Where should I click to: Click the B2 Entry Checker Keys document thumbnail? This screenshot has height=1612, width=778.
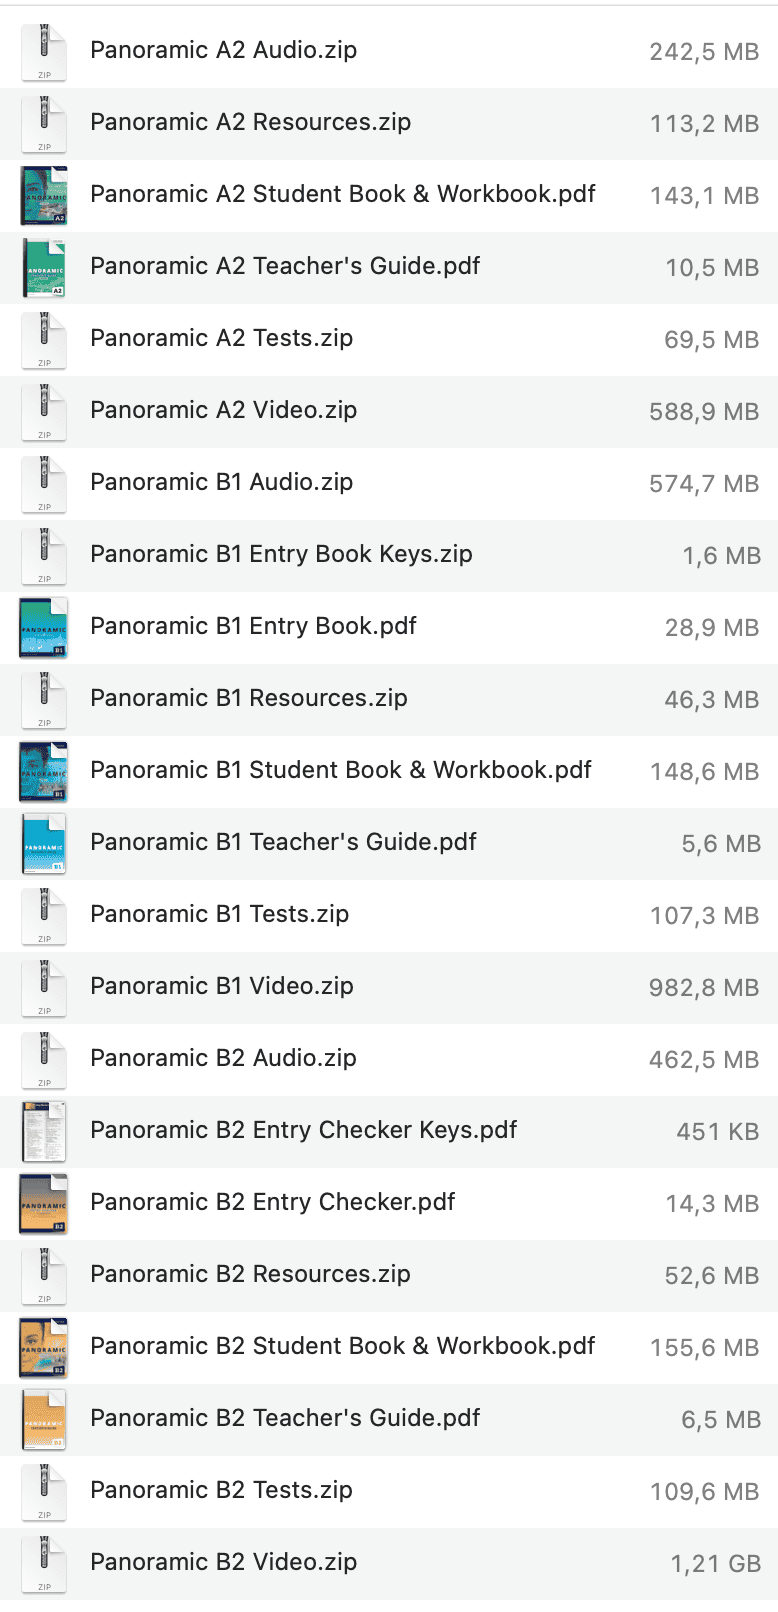coord(44,1132)
